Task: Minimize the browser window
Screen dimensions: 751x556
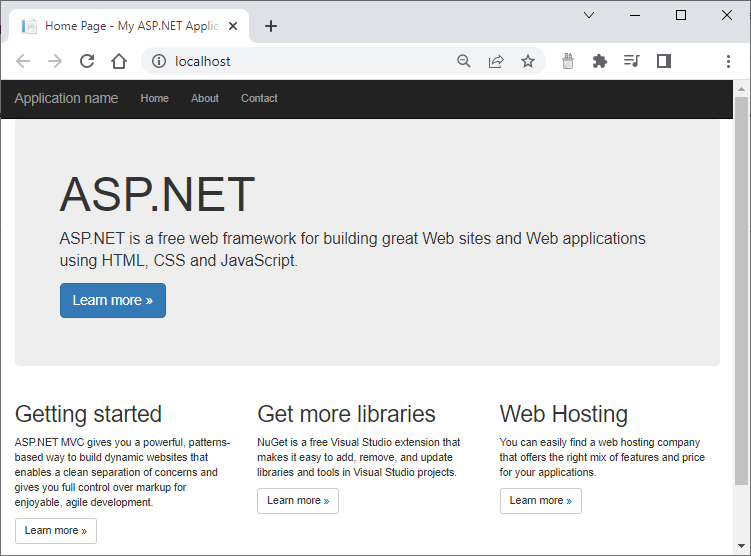Action: (x=635, y=15)
